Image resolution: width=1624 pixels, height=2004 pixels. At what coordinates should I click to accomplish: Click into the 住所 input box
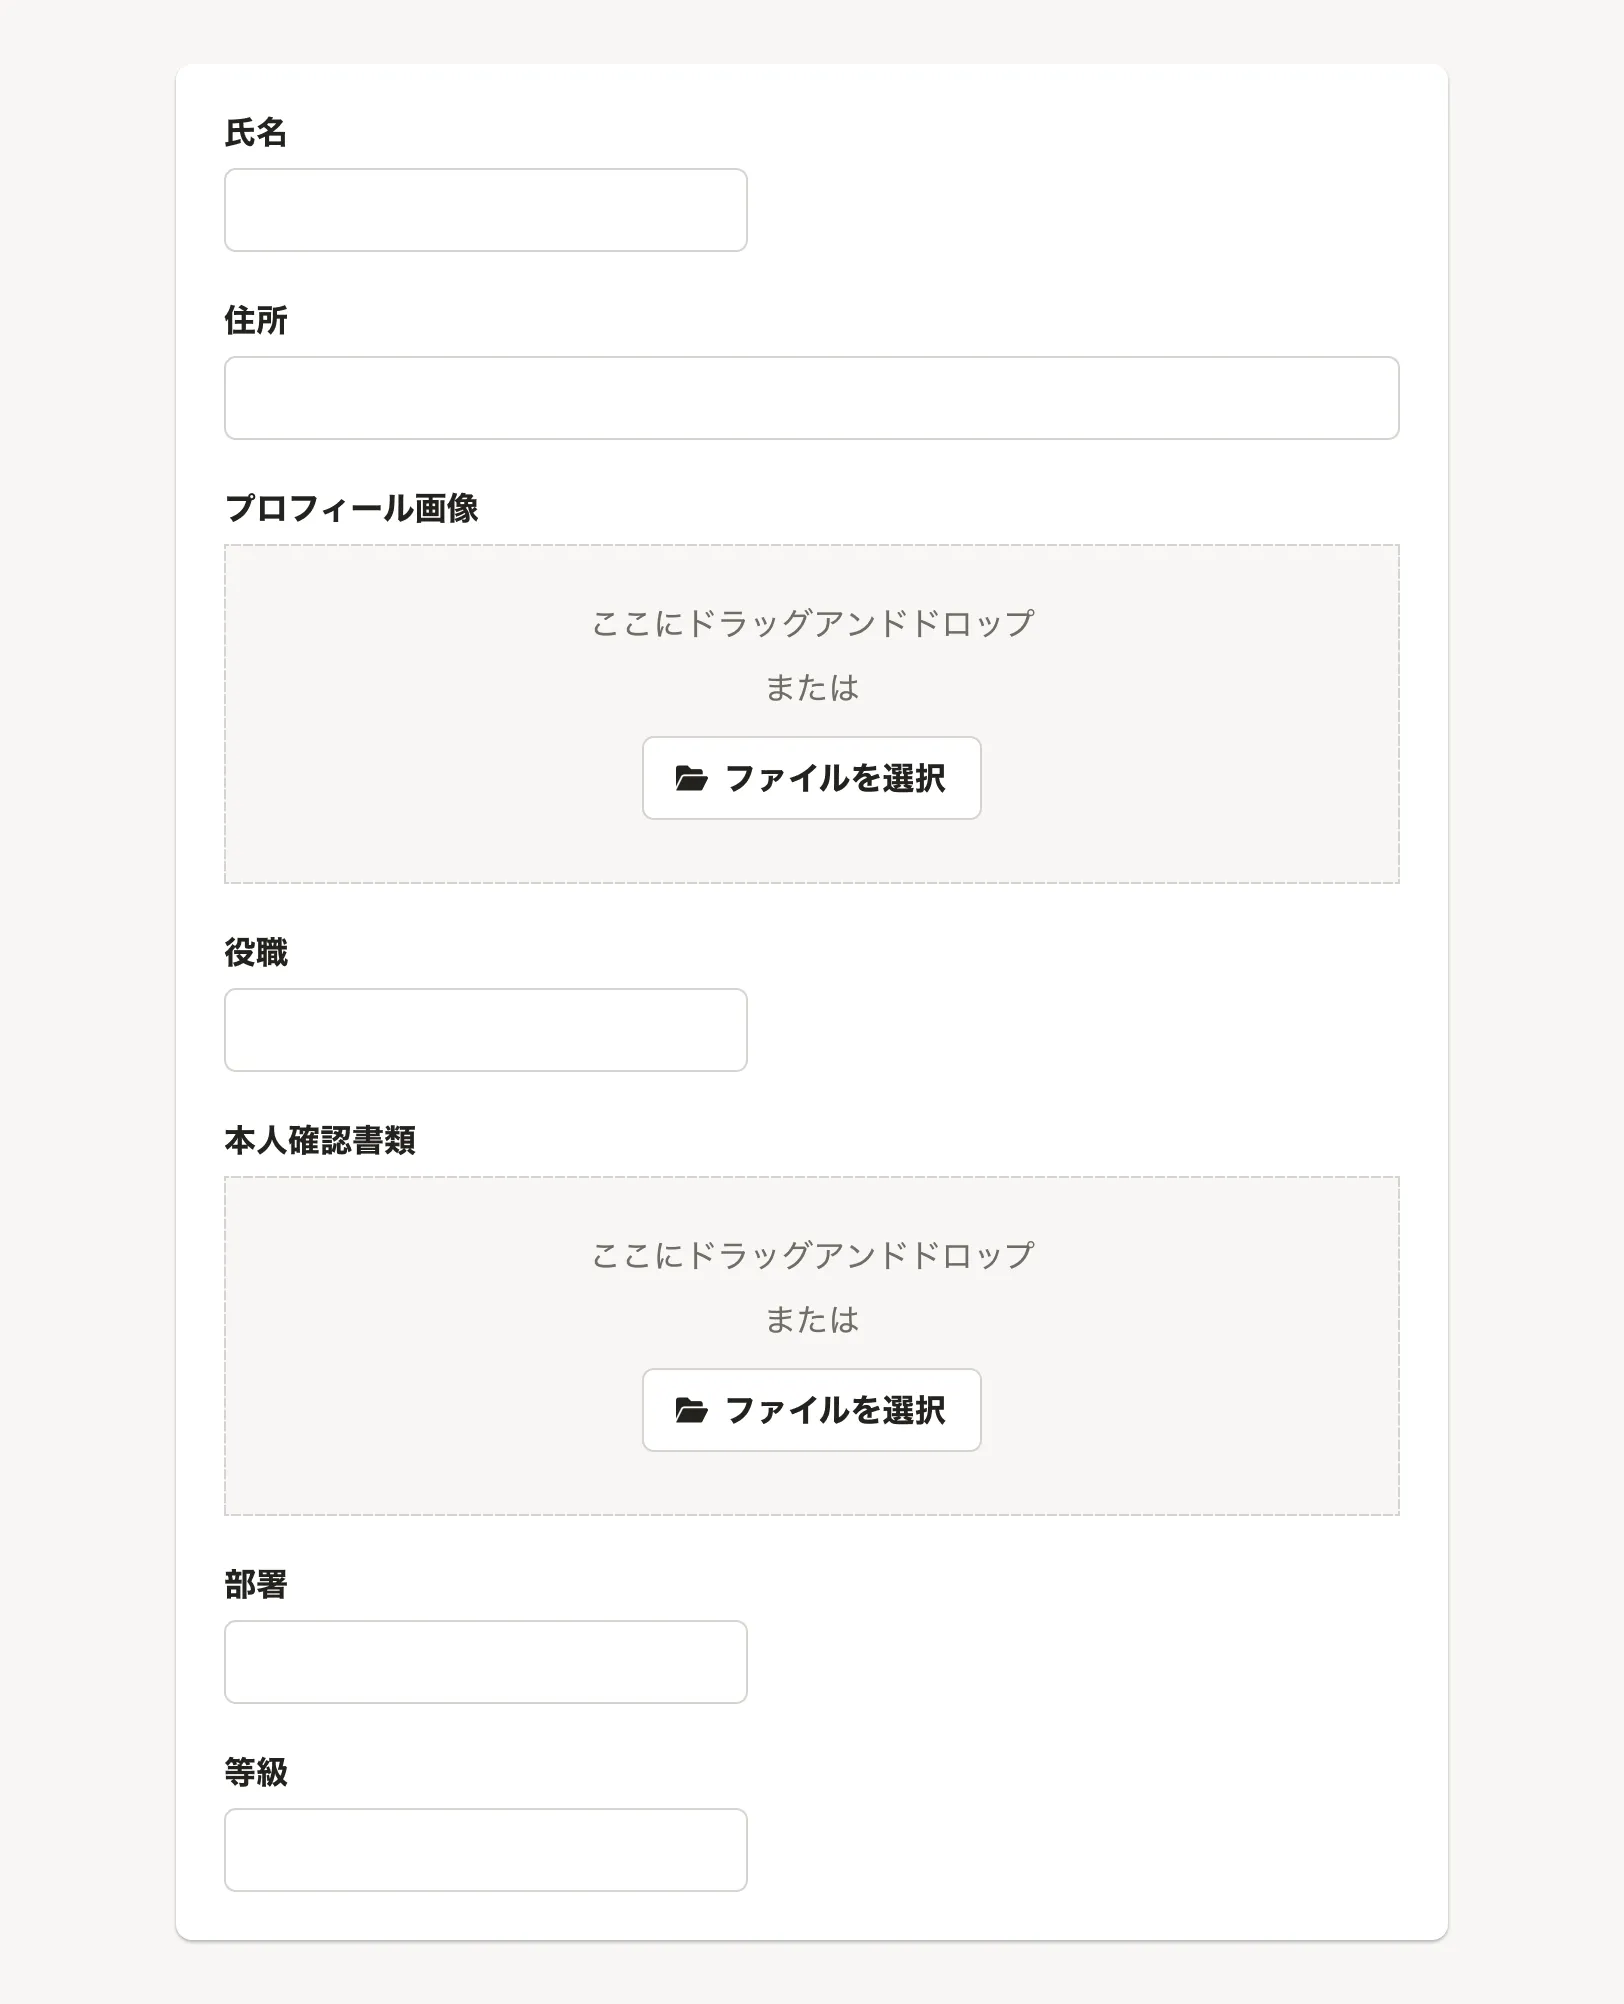[x=811, y=398]
